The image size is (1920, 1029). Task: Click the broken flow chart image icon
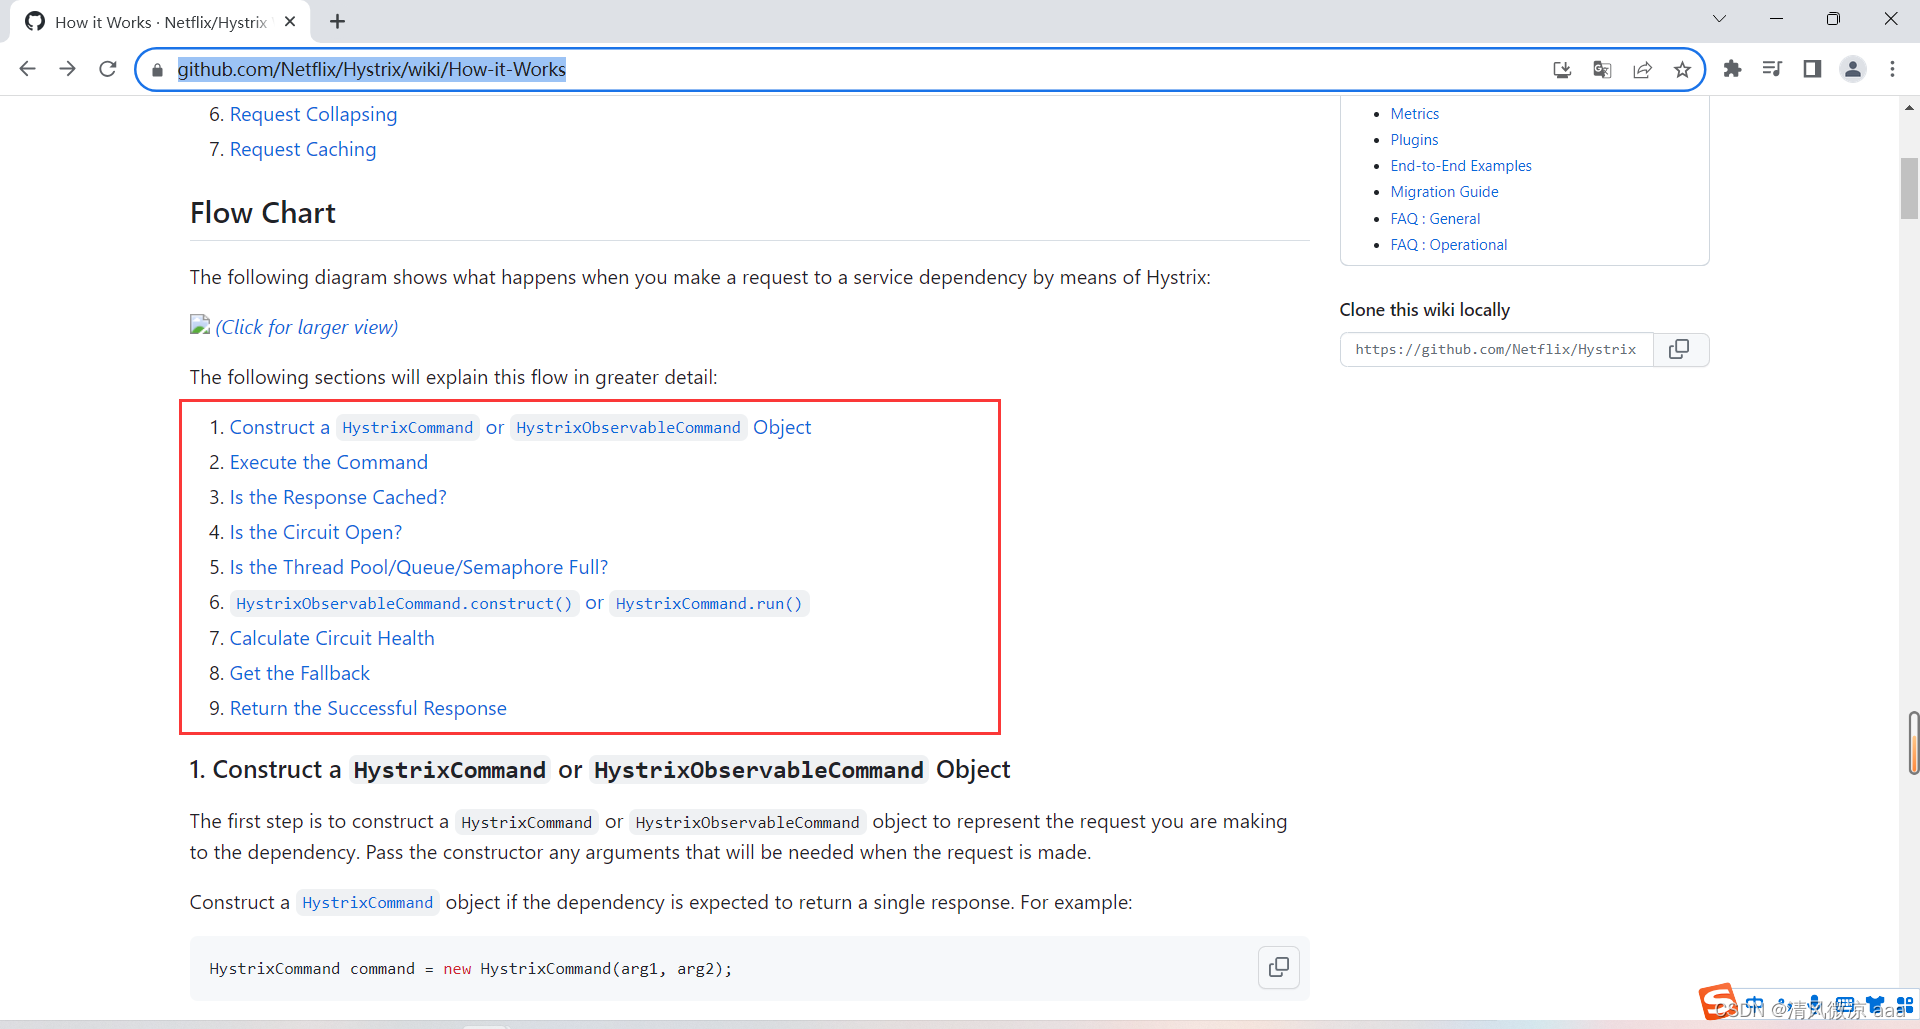200,325
